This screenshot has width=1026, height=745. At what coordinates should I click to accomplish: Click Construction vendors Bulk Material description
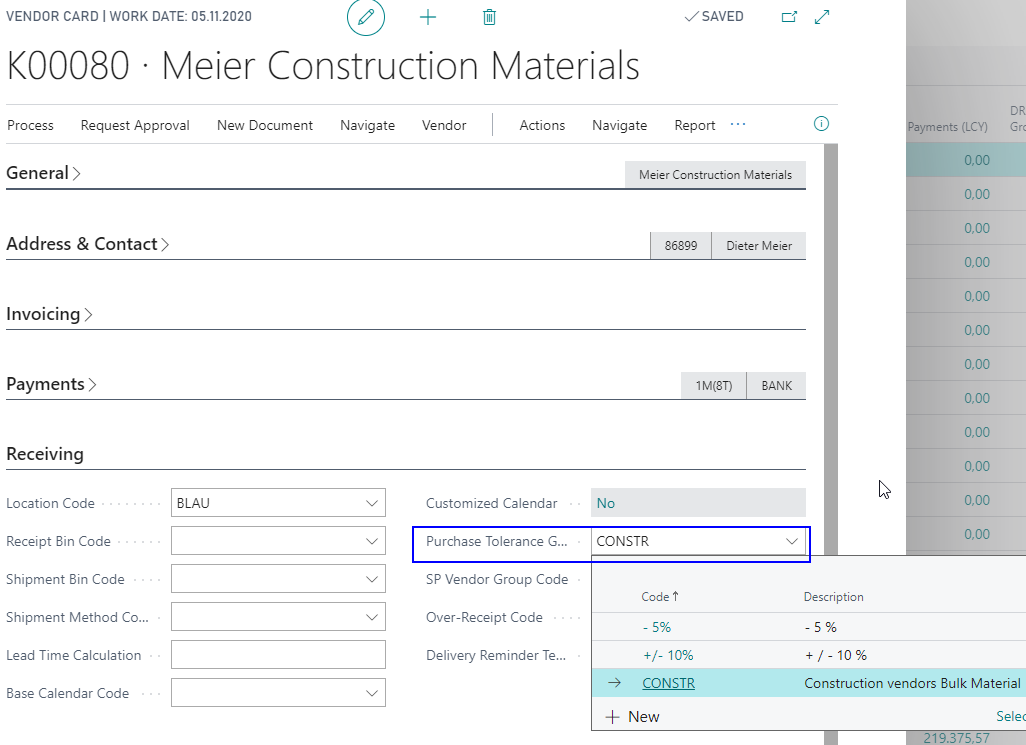tap(912, 683)
